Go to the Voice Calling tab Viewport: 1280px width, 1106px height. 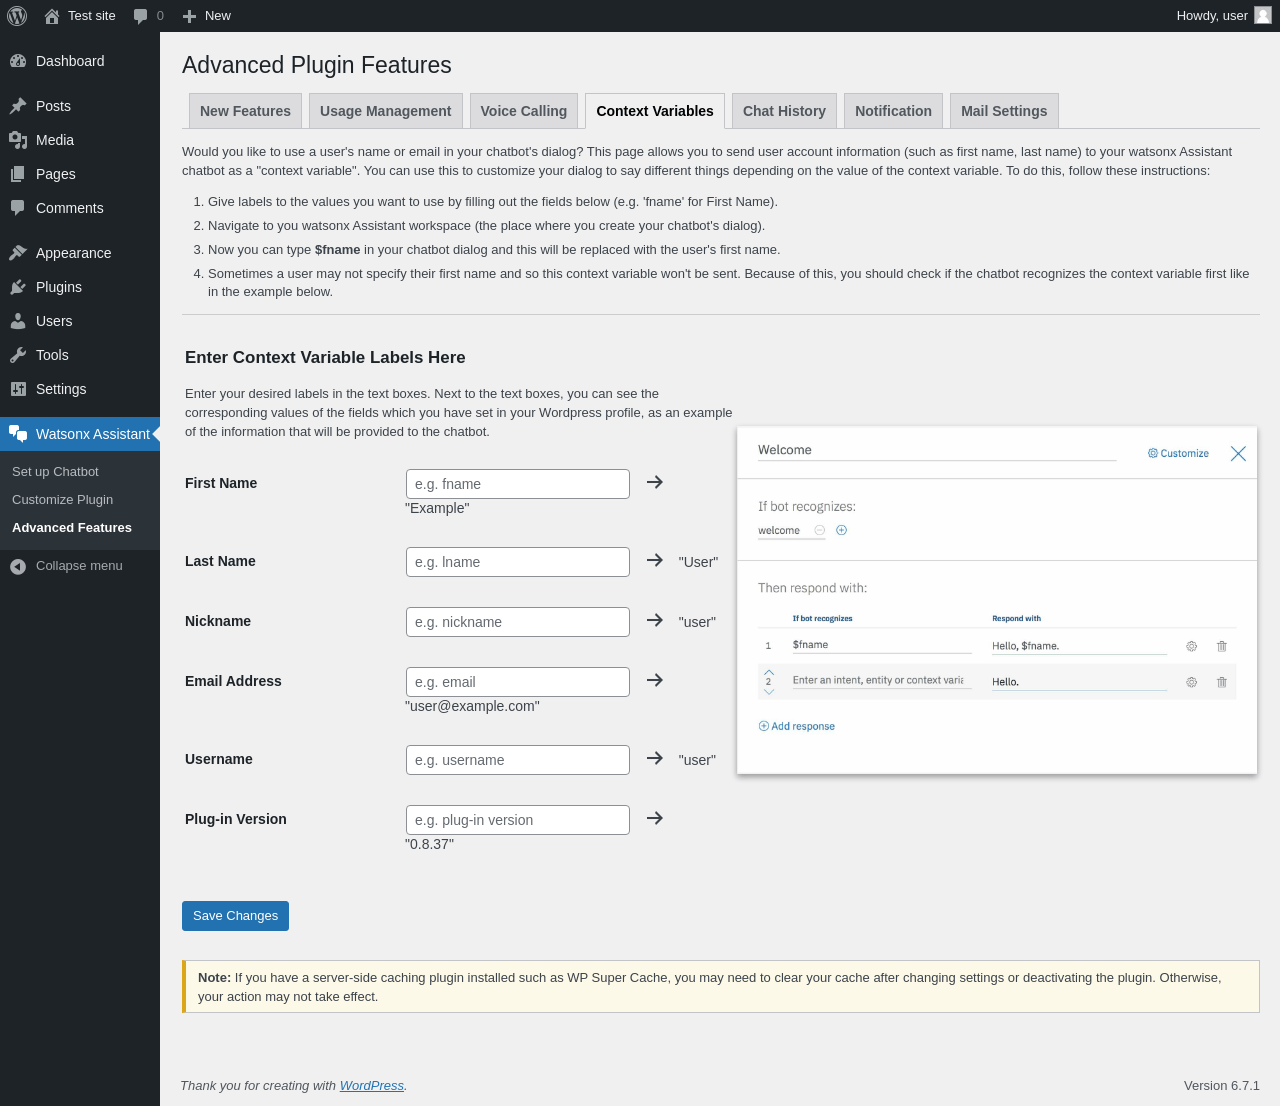[x=524, y=111]
